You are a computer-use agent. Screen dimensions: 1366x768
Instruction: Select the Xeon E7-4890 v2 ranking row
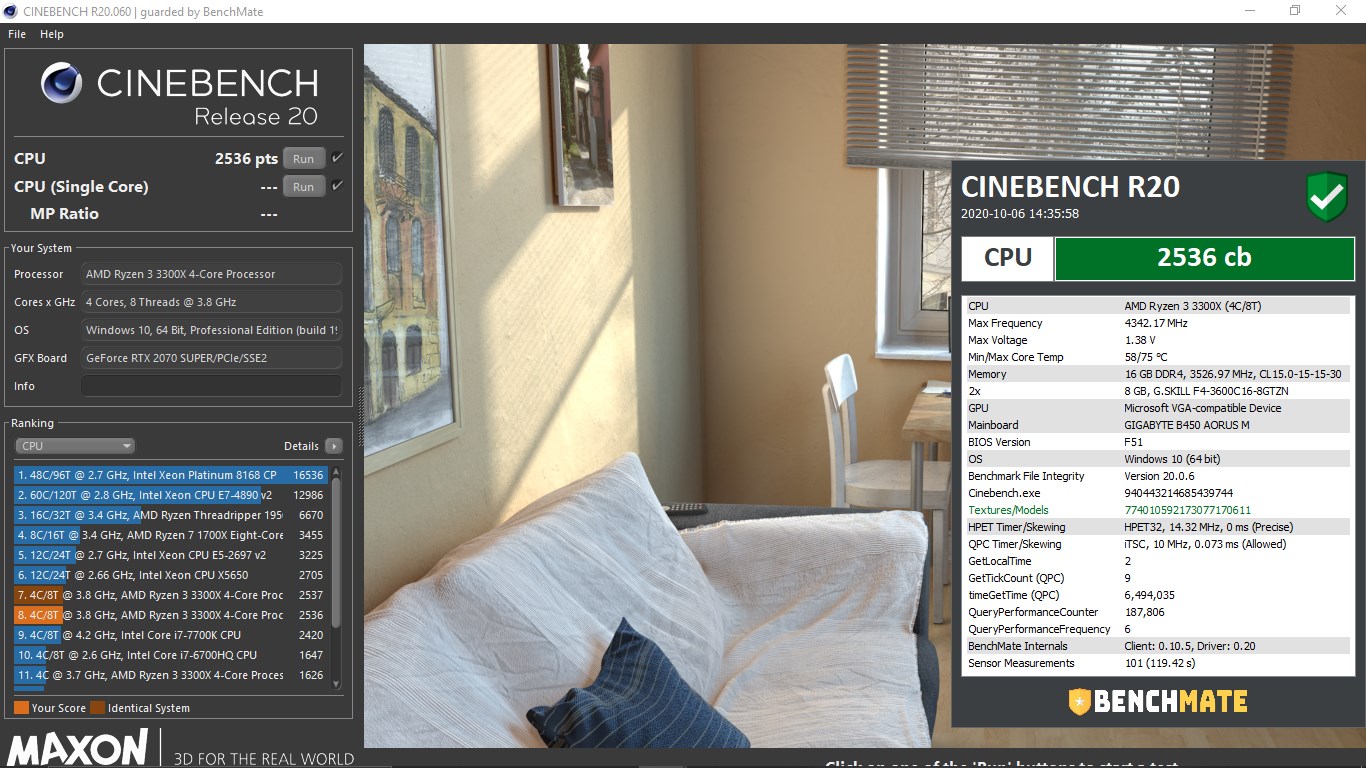172,495
